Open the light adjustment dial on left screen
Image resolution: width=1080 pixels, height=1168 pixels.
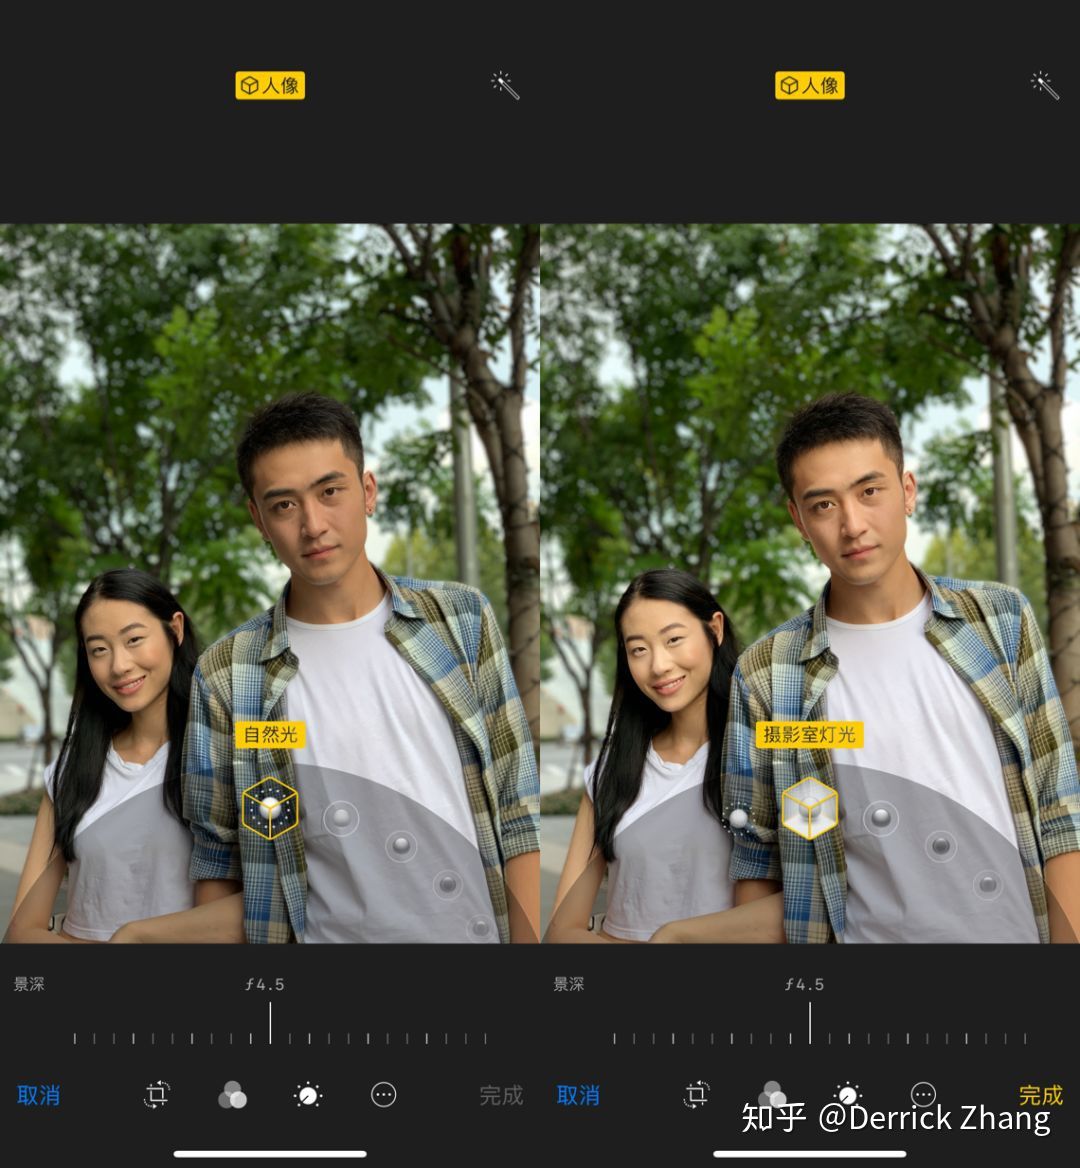(308, 1094)
